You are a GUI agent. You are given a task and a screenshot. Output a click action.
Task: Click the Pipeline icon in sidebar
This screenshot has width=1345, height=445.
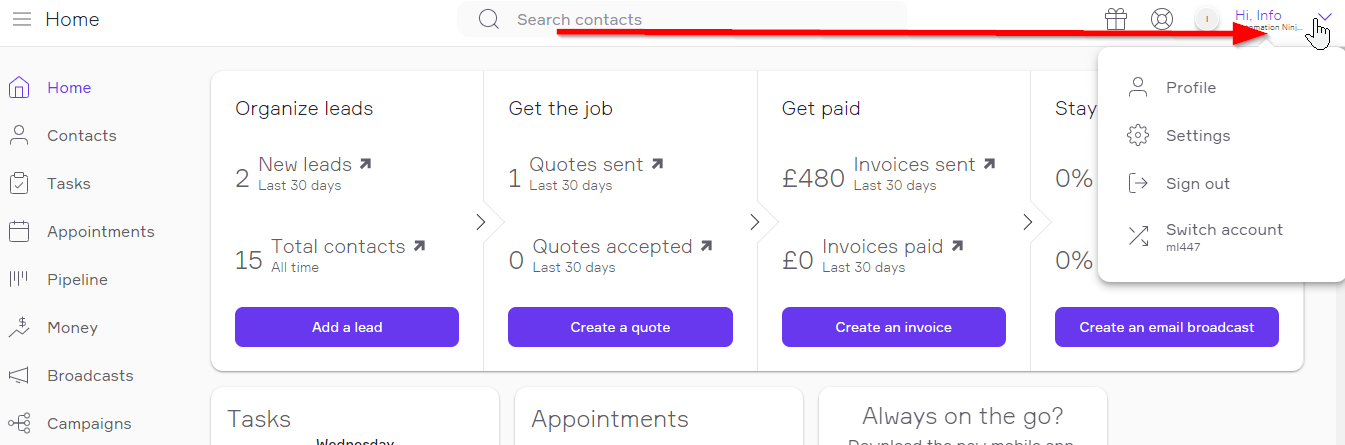click(19, 280)
